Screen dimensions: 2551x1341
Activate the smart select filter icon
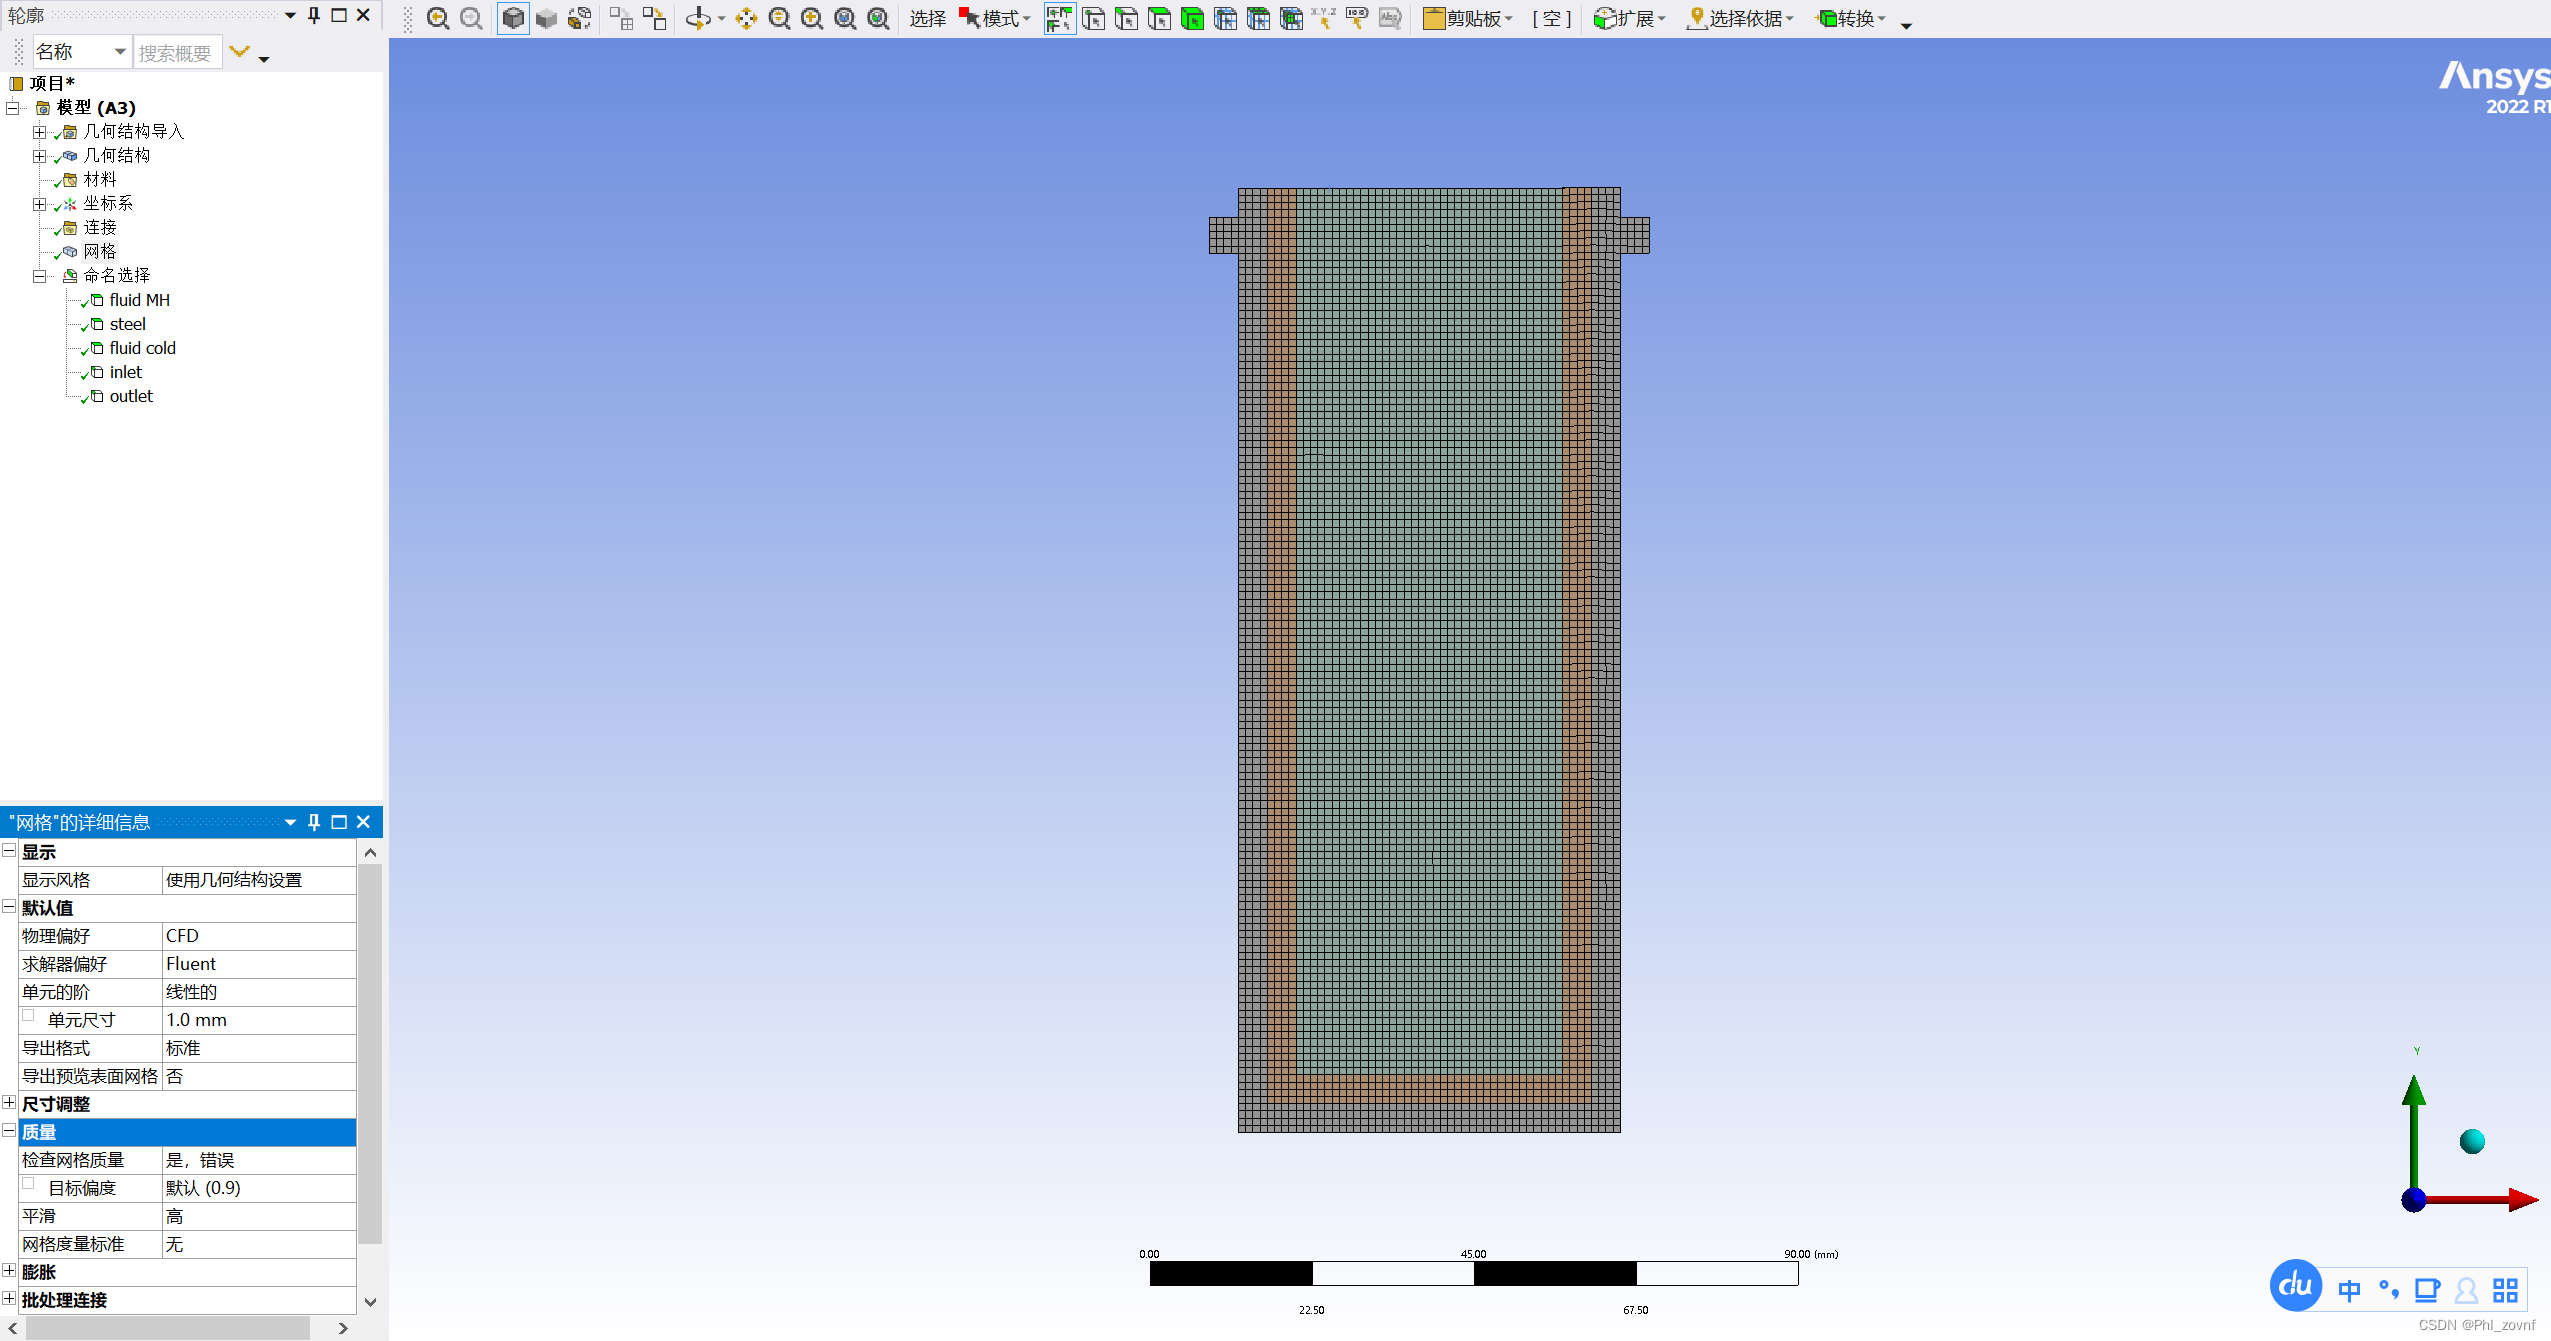[x=1059, y=18]
